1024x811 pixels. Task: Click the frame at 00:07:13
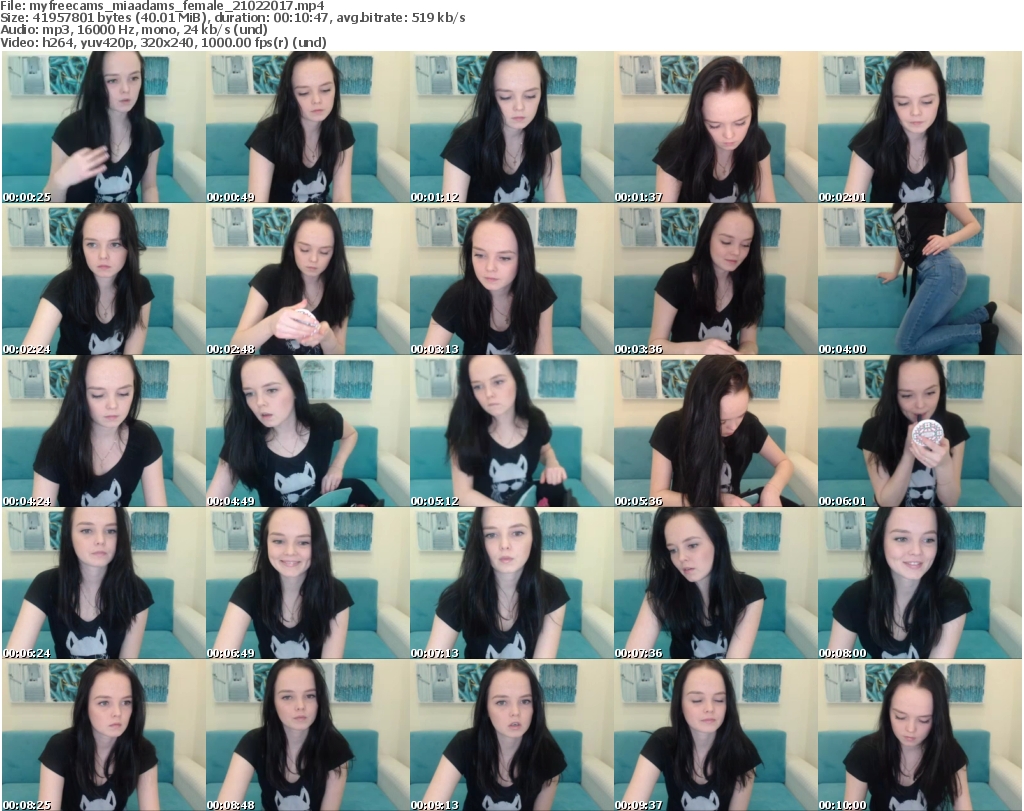point(511,583)
